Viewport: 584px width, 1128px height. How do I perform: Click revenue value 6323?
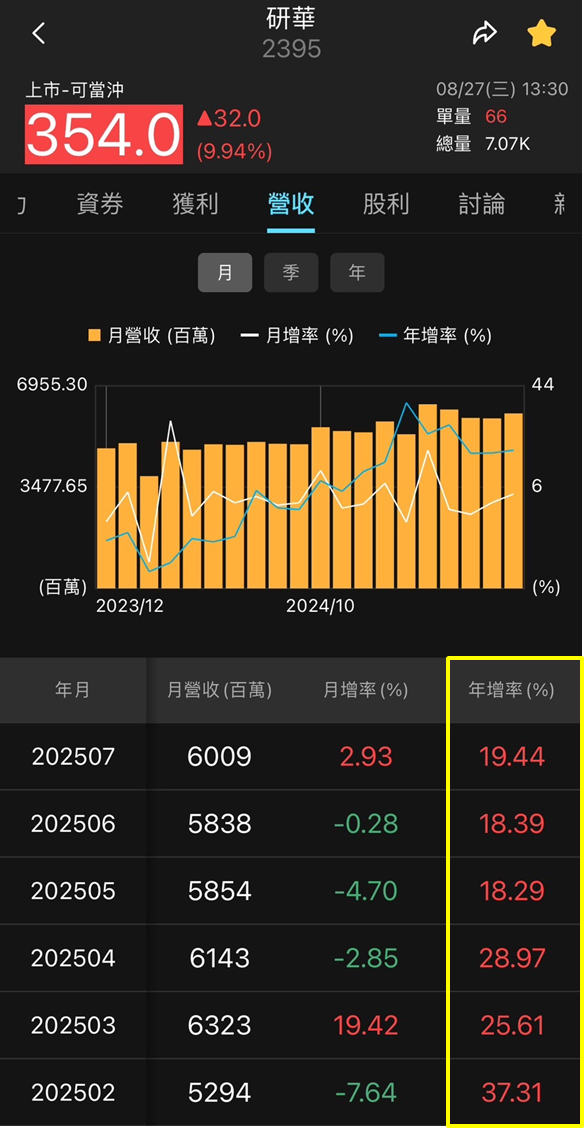coord(219,1025)
